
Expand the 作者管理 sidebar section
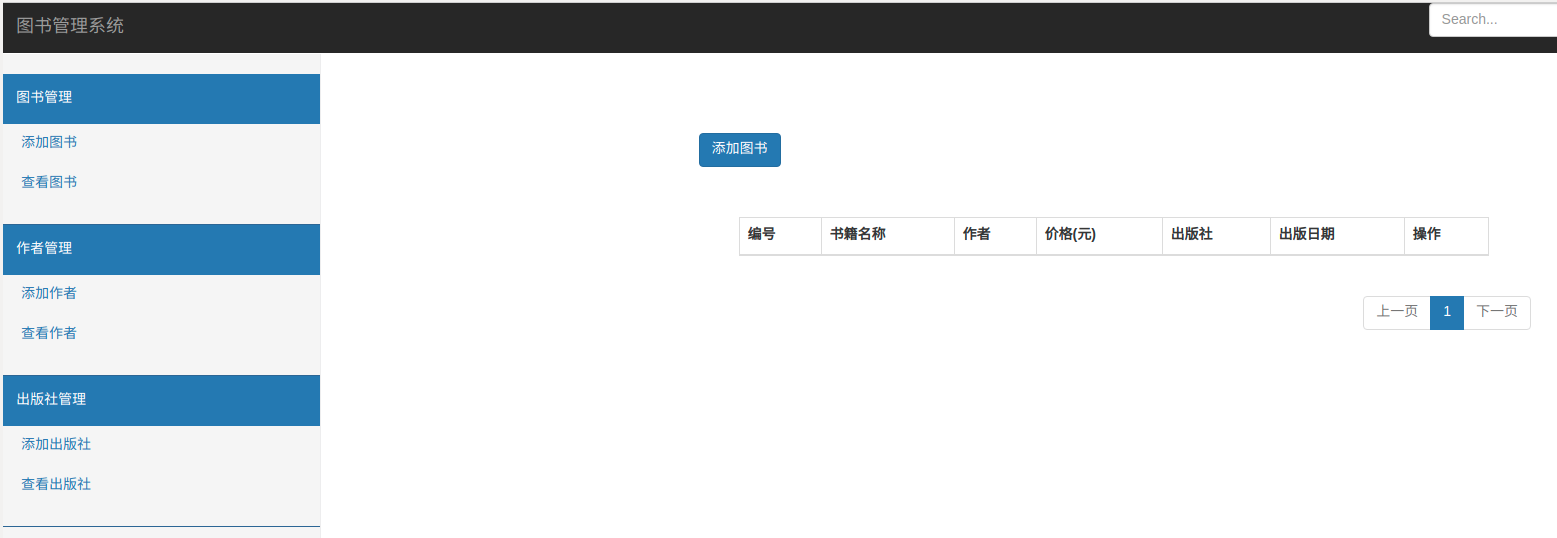pos(161,249)
